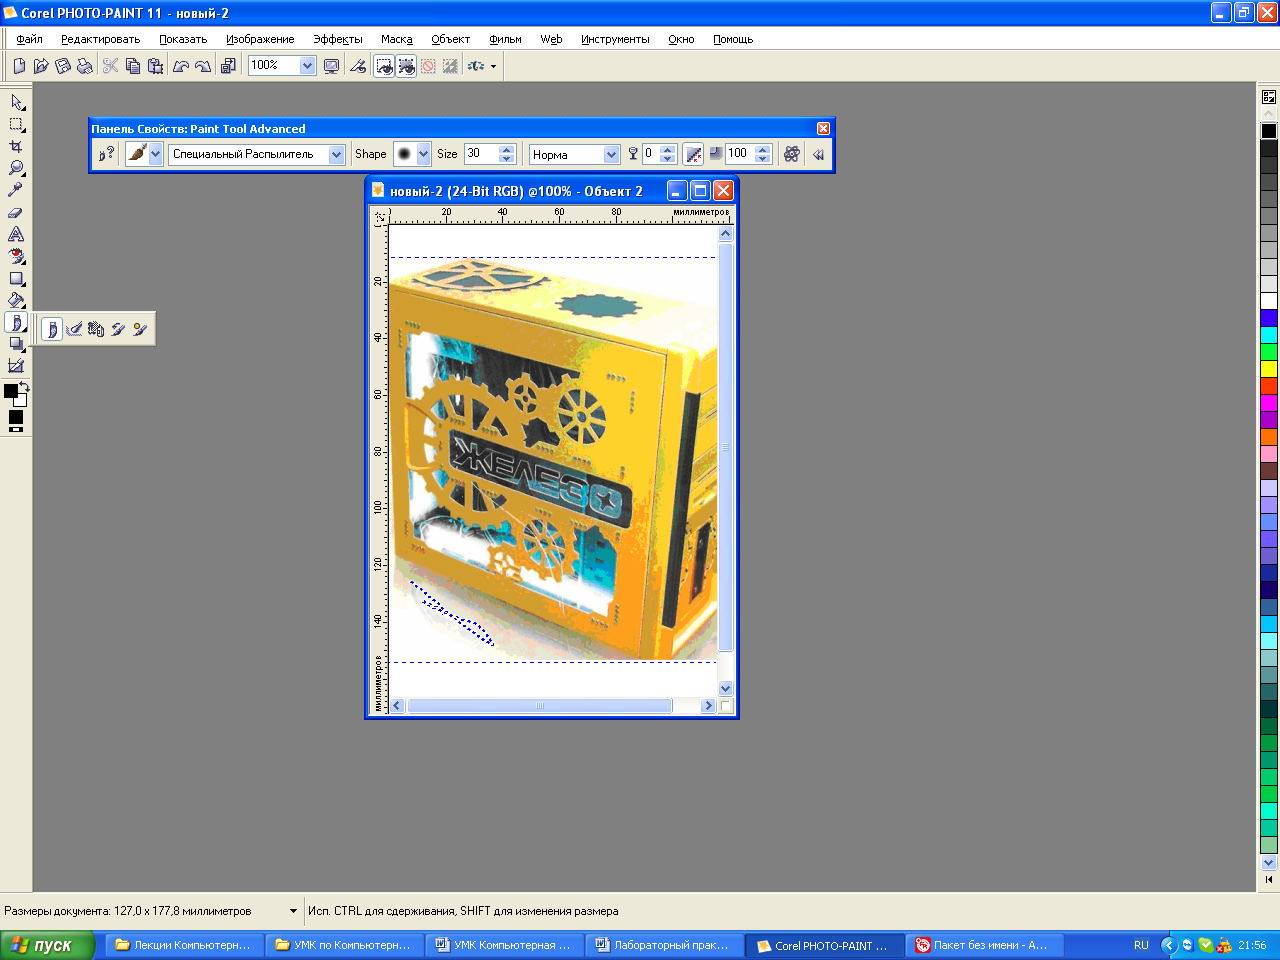
Task: Click the RU language indicator
Action: pyautogui.click(x=1141, y=945)
